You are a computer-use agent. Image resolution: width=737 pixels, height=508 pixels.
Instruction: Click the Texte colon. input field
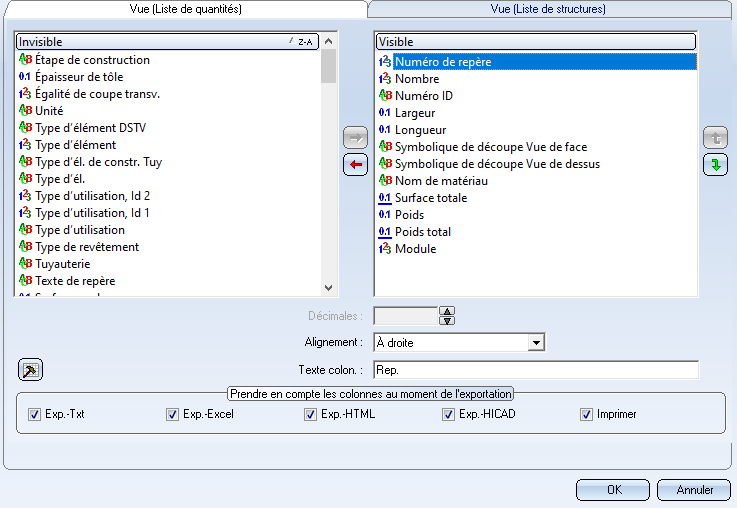pos(536,370)
